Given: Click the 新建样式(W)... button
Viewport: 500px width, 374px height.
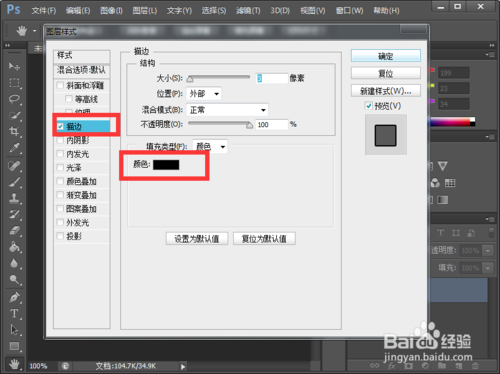Looking at the screenshot, I should point(386,91).
